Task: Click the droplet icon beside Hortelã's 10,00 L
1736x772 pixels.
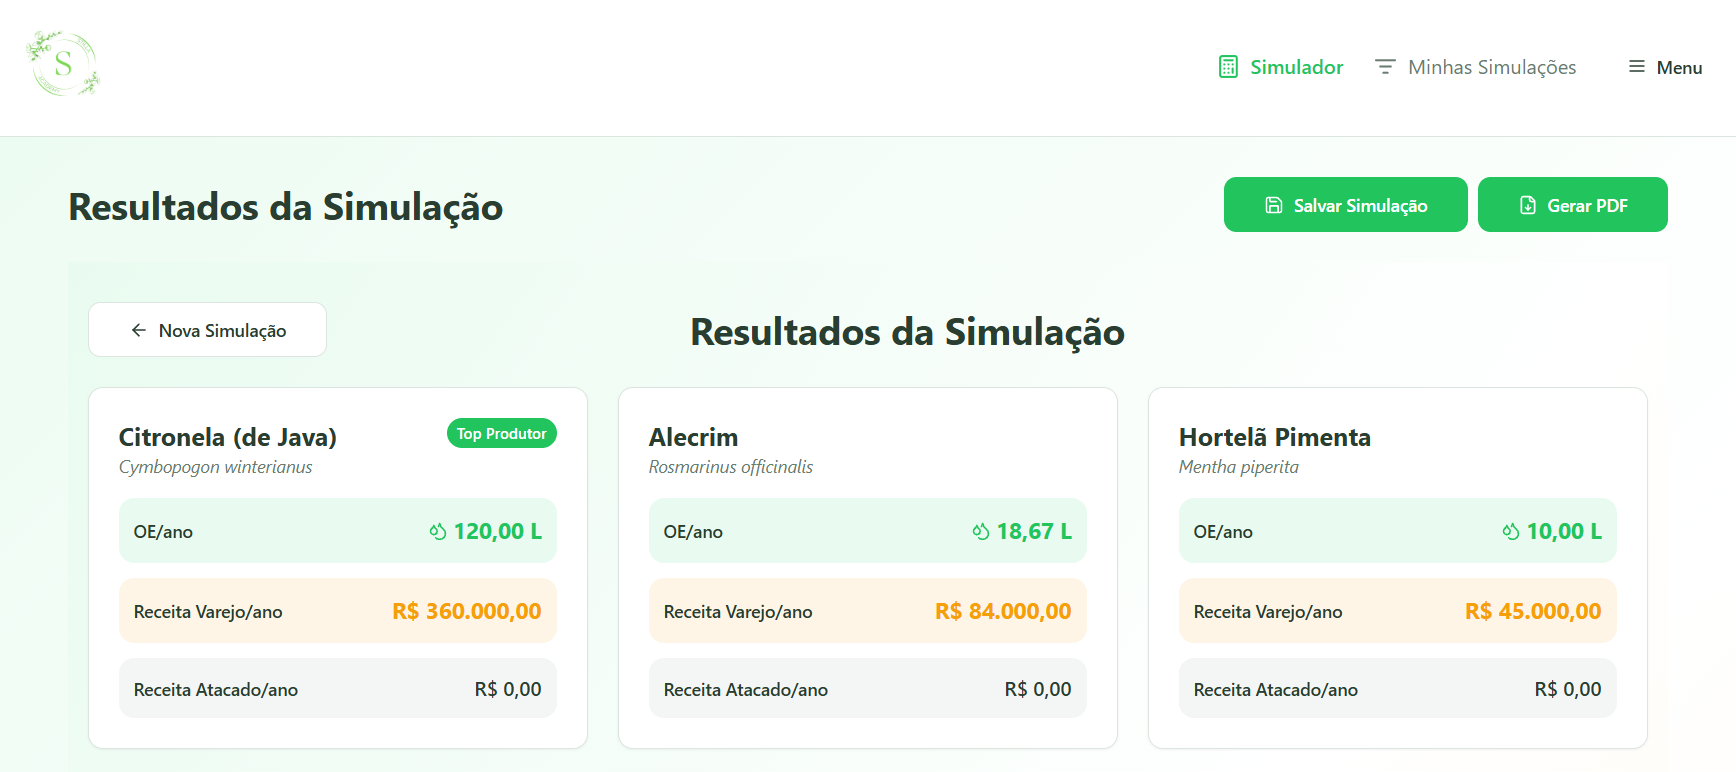Action: click(1509, 531)
